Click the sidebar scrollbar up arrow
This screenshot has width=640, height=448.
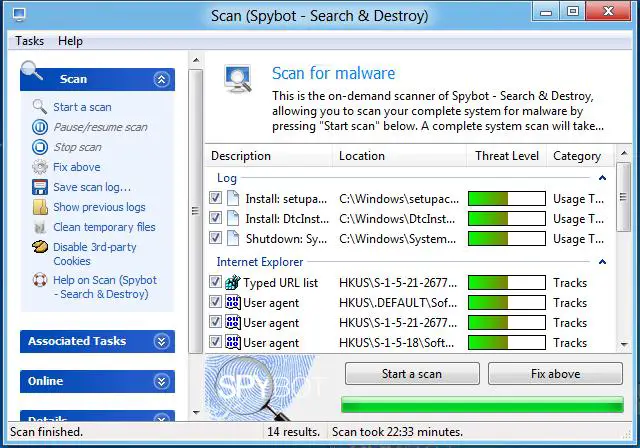coord(196,60)
